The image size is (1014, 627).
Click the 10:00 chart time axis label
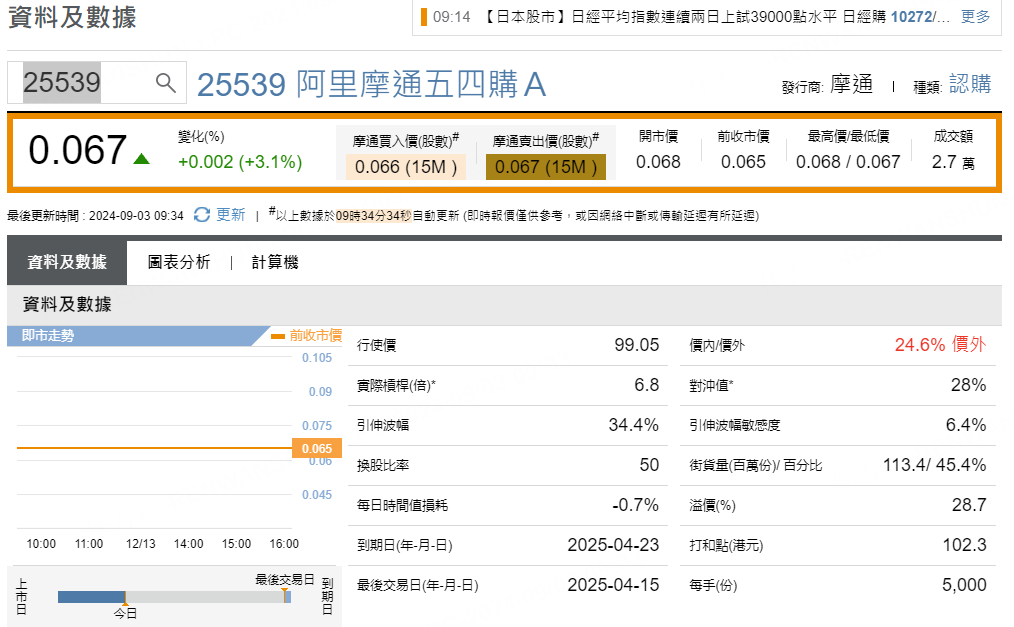(41, 544)
